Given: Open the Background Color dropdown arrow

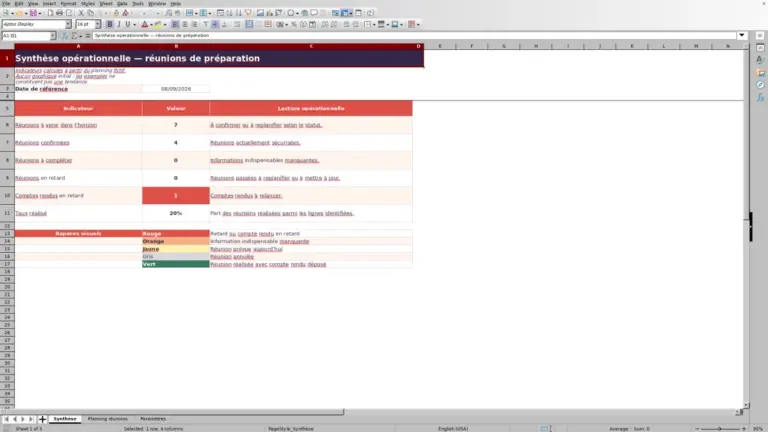Looking at the screenshot, I should point(165,24).
